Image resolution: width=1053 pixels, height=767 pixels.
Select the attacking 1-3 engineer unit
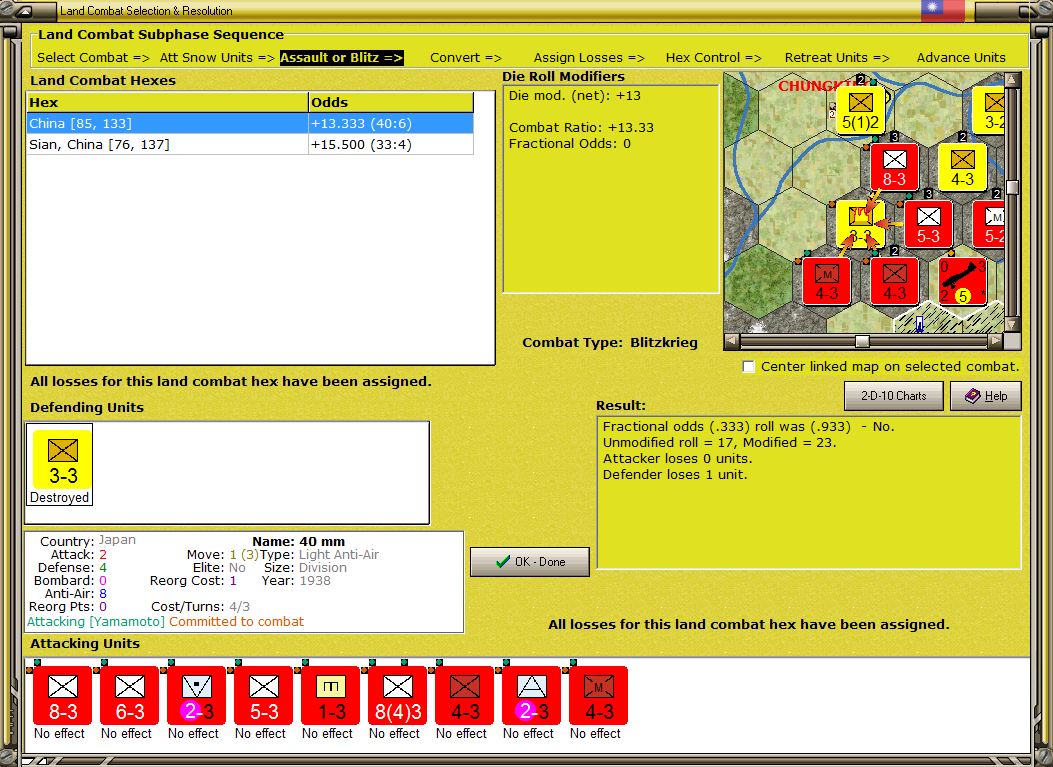[x=331, y=696]
